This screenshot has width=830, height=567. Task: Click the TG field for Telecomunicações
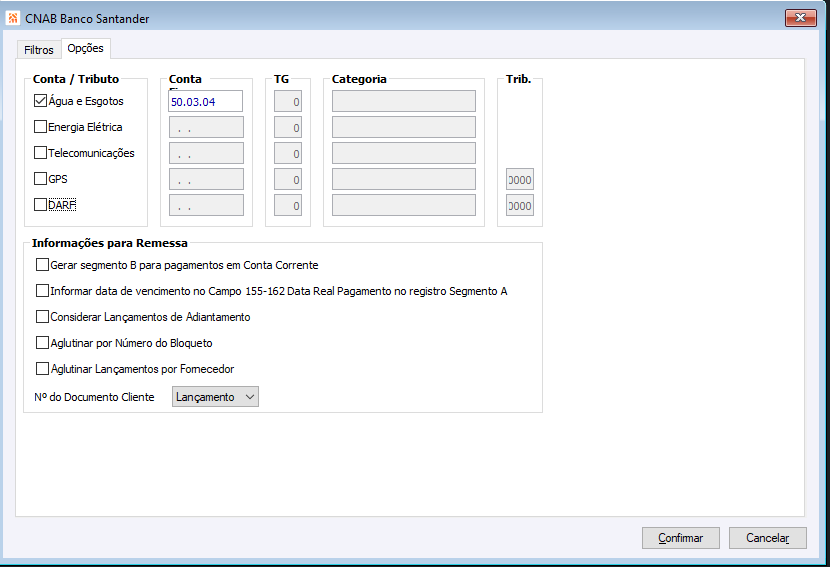click(288, 153)
